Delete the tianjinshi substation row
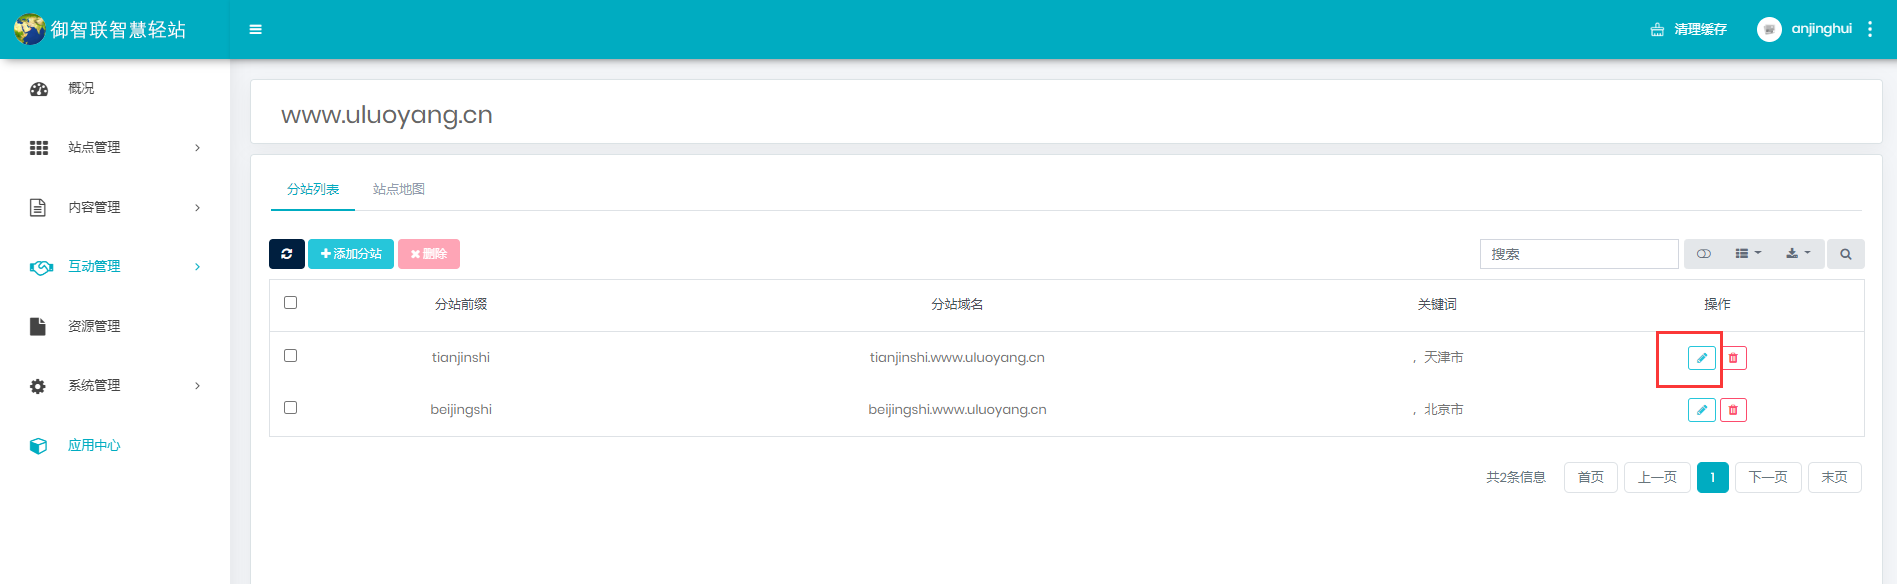The image size is (1897, 584). click(x=1733, y=358)
